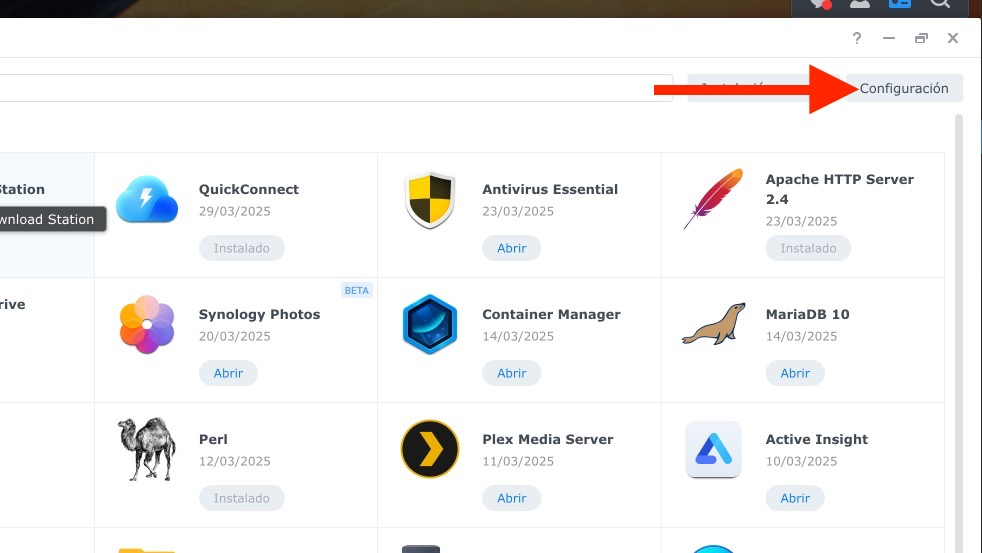Click Abrir for Synology Photos
Viewport: 982px width, 553px height.
[228, 373]
